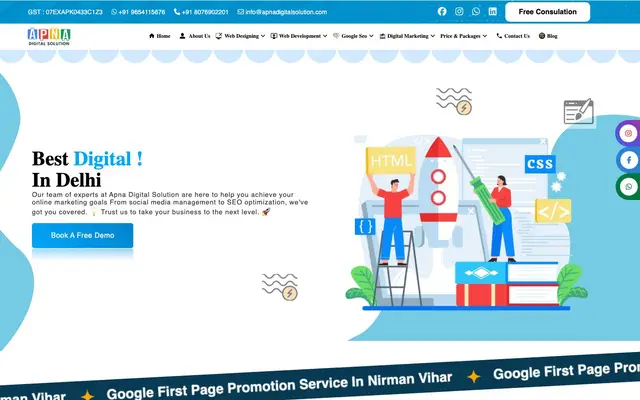
Task: Click the floating WhatsApp side button
Action: click(x=628, y=187)
